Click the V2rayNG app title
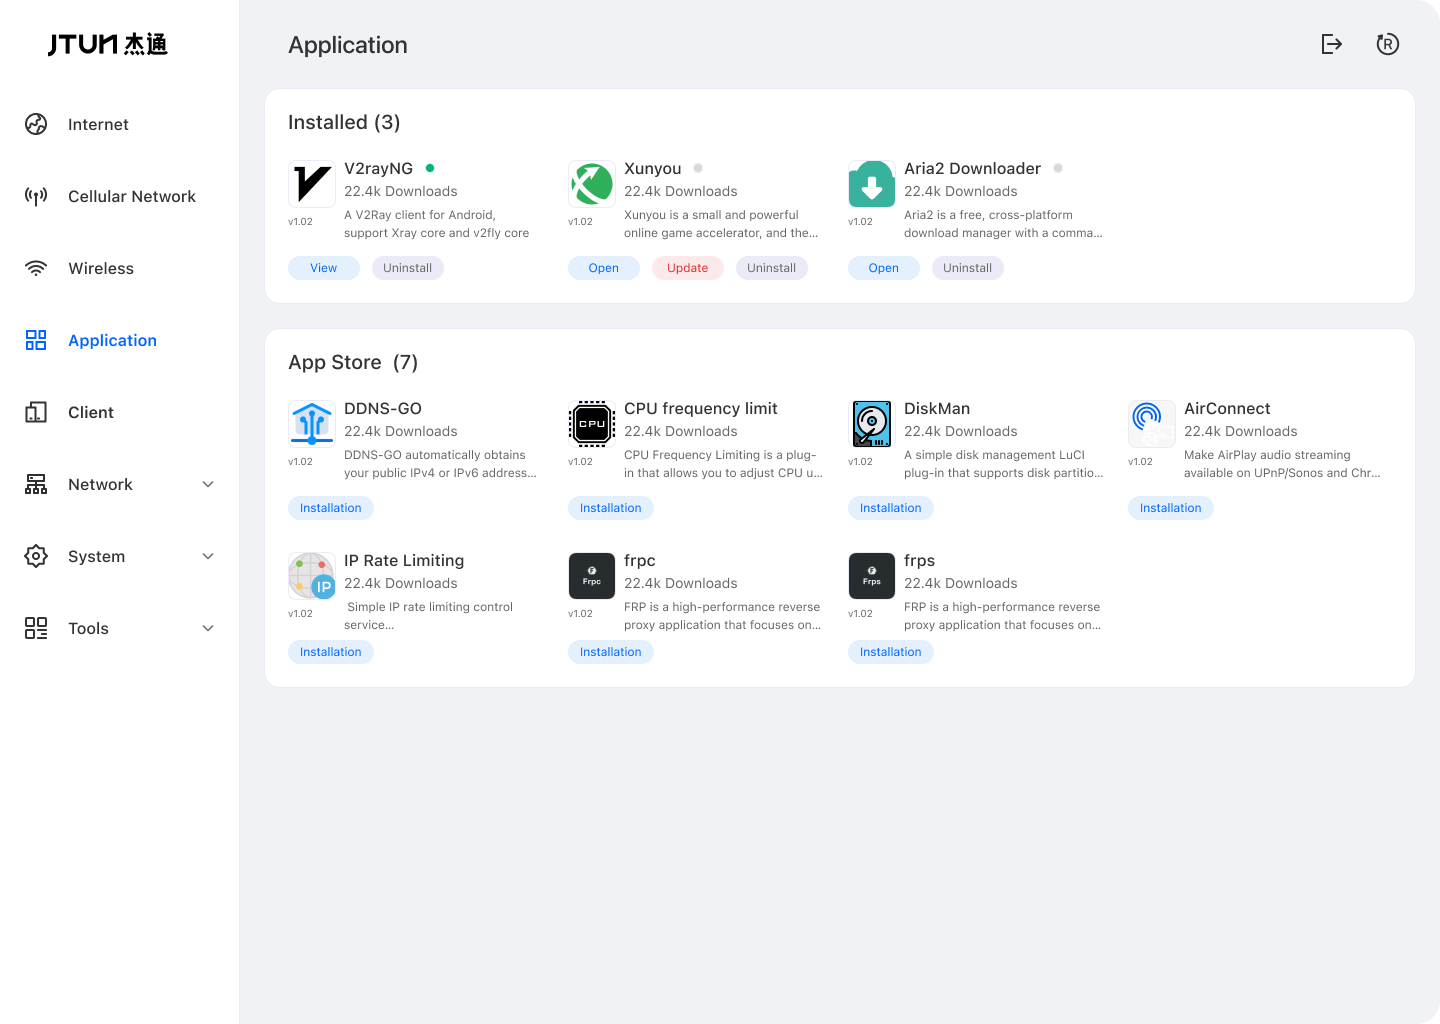Viewport: 1440px width, 1024px height. click(x=378, y=169)
